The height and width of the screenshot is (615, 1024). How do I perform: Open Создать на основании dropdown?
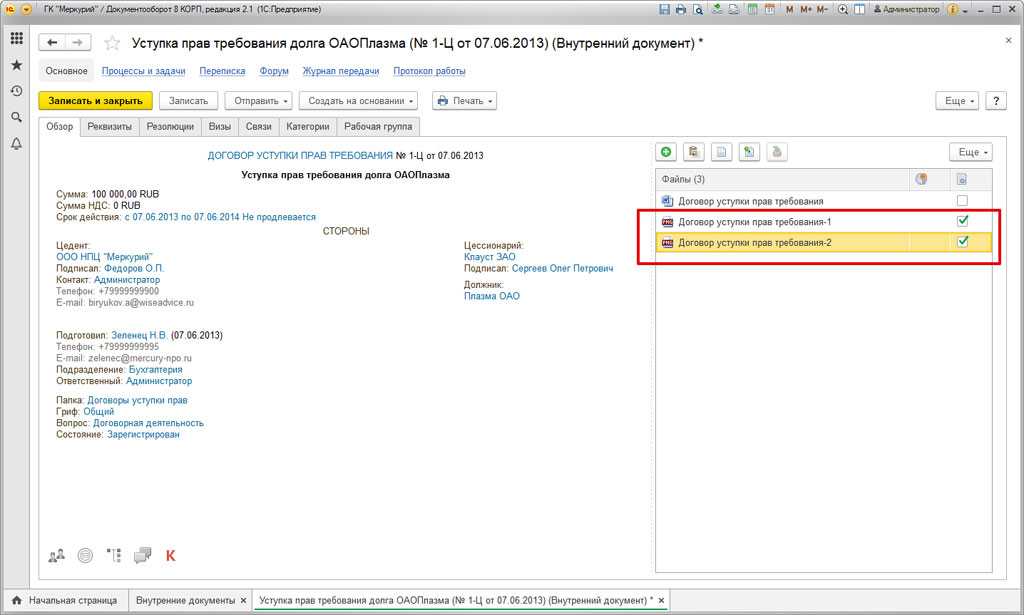pos(362,101)
